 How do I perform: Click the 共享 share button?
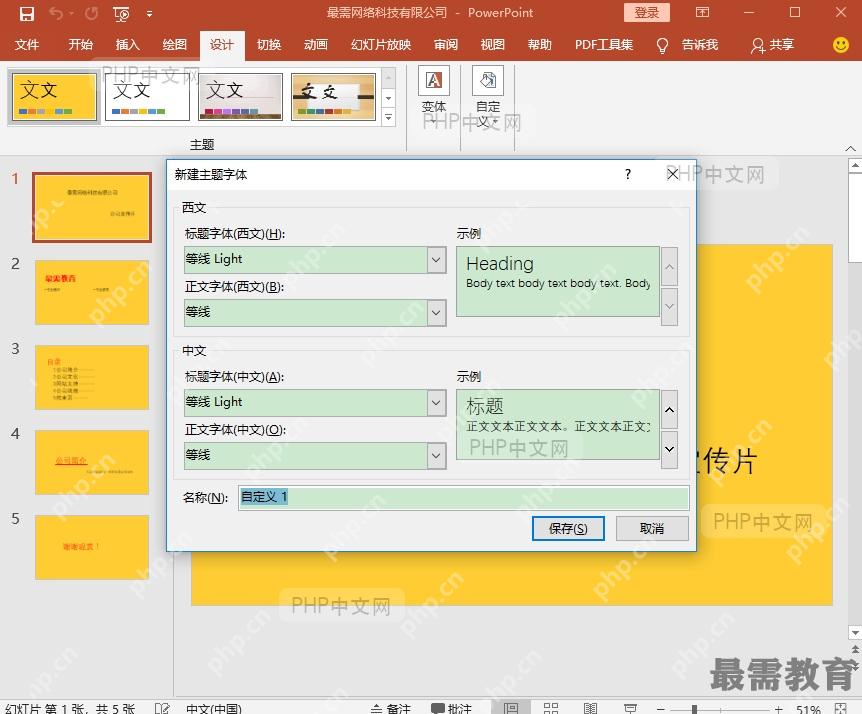click(772, 45)
